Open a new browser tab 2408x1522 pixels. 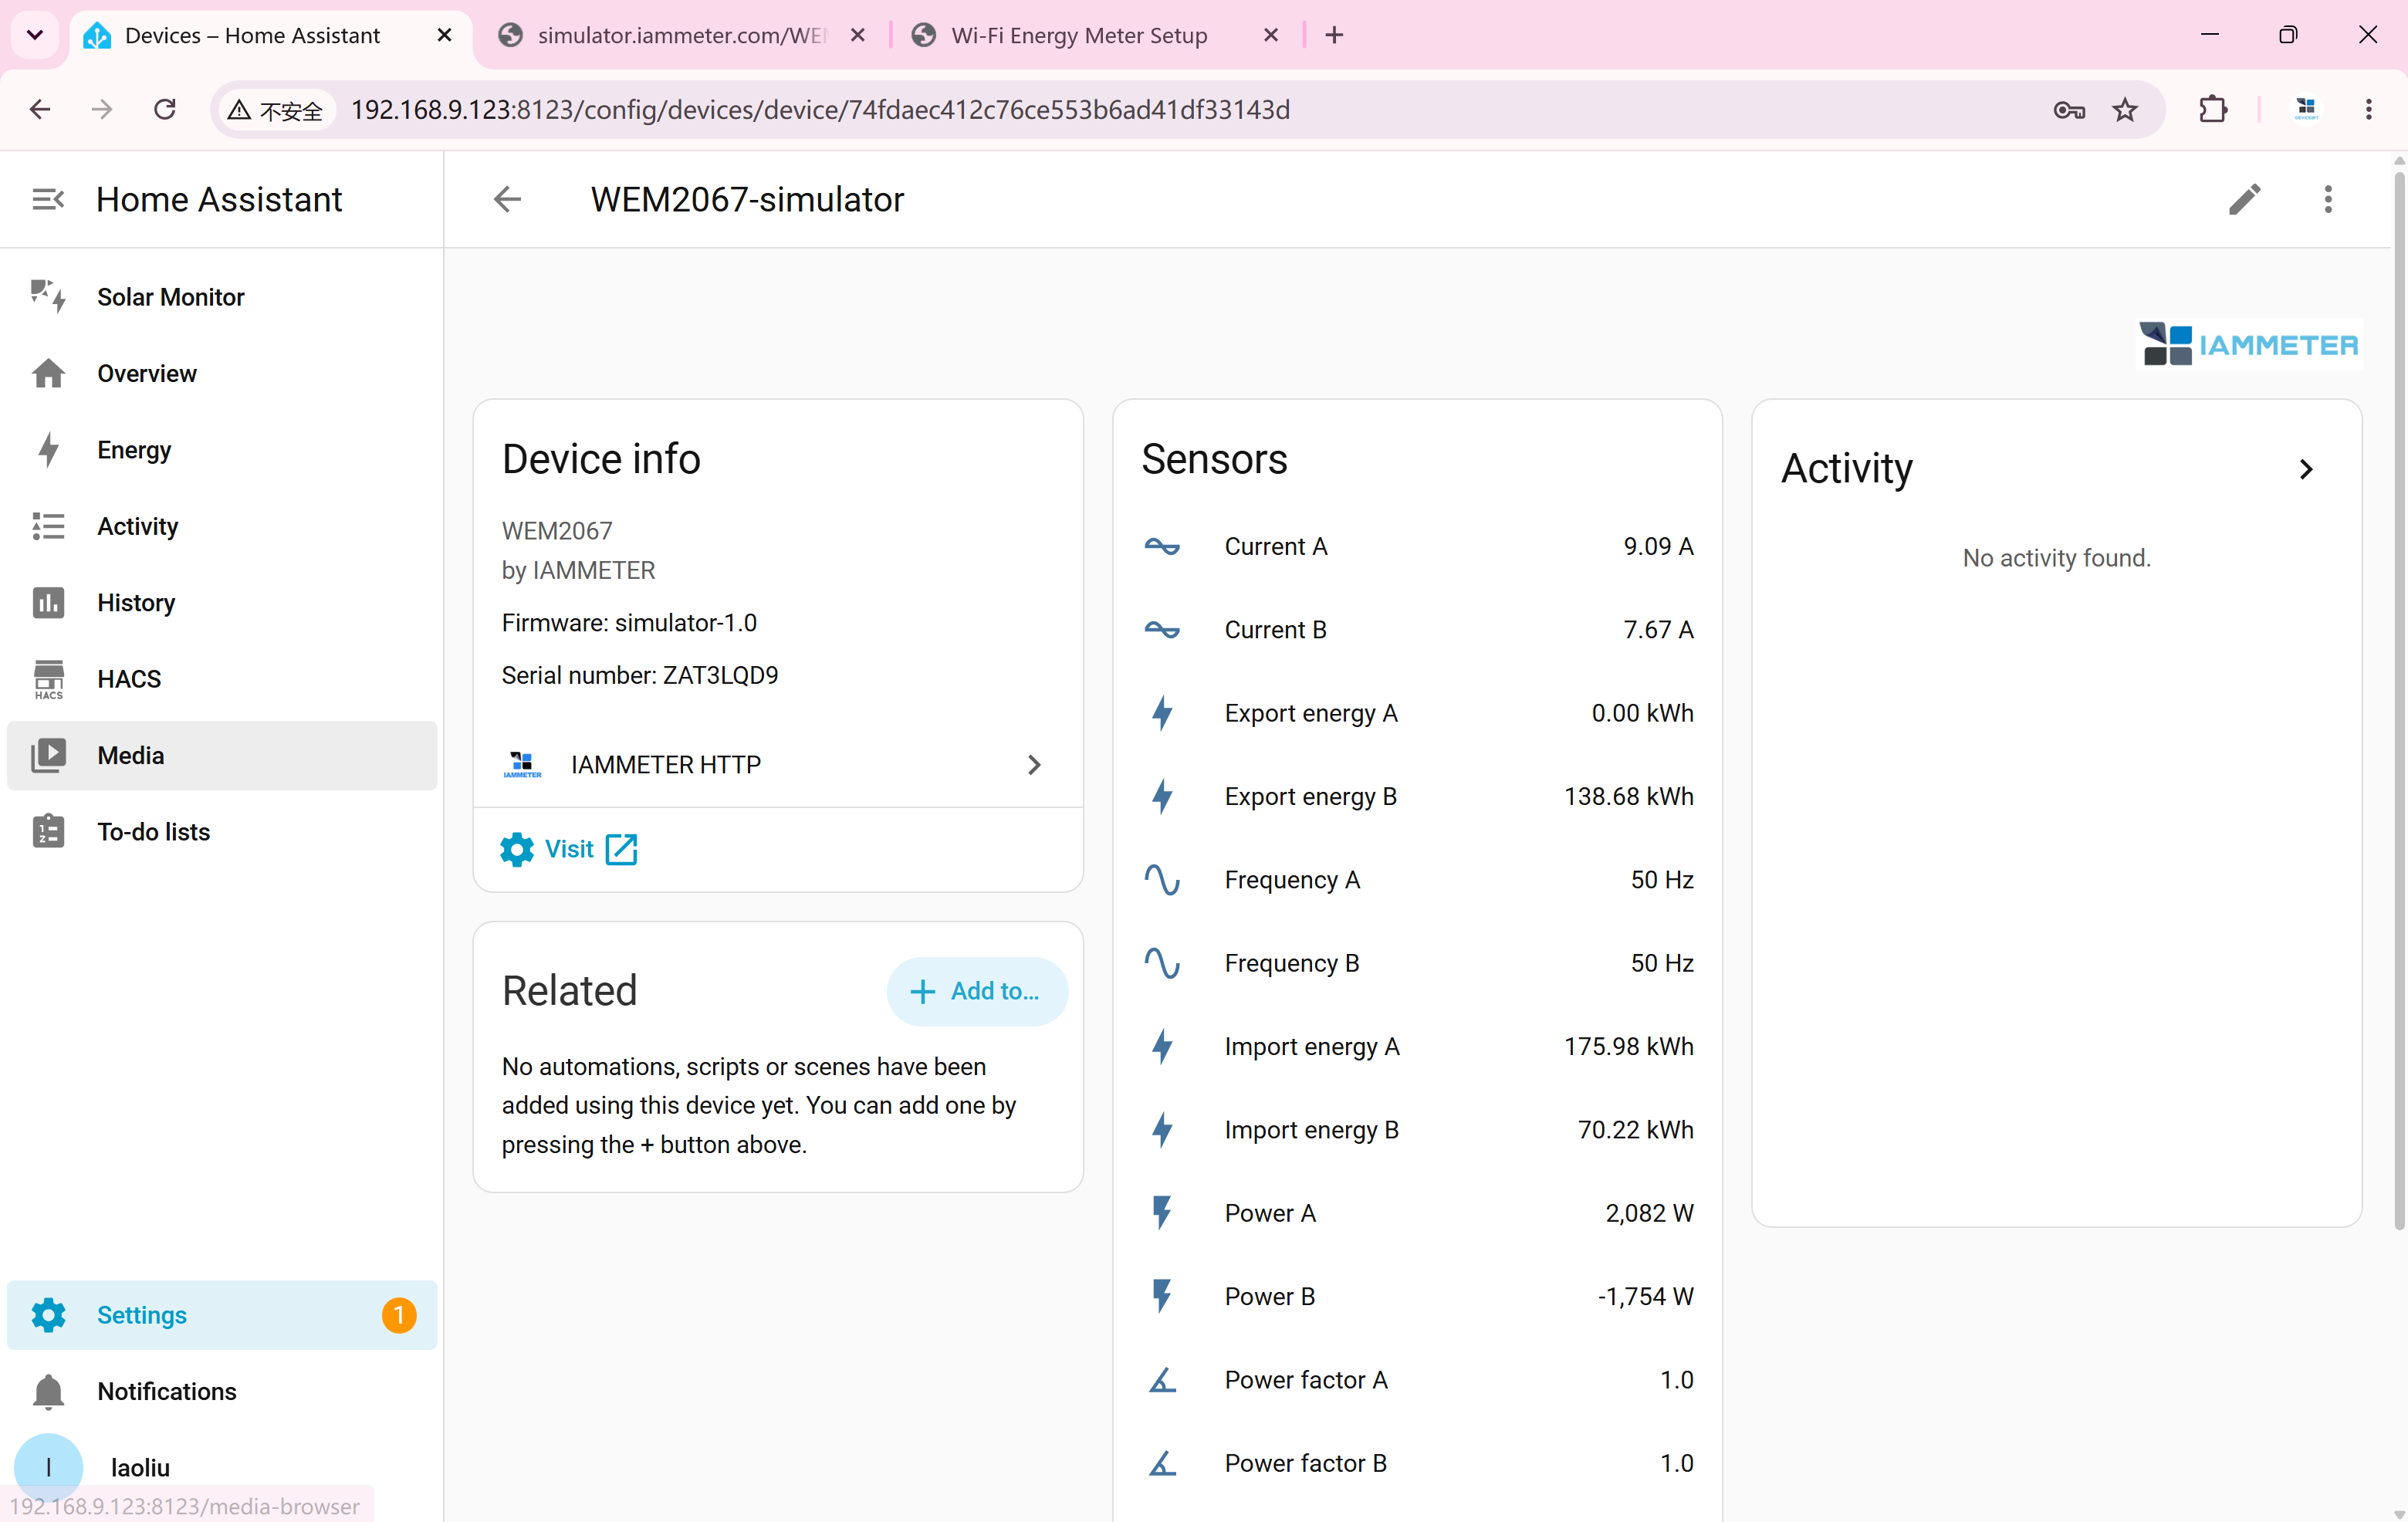(1334, 35)
